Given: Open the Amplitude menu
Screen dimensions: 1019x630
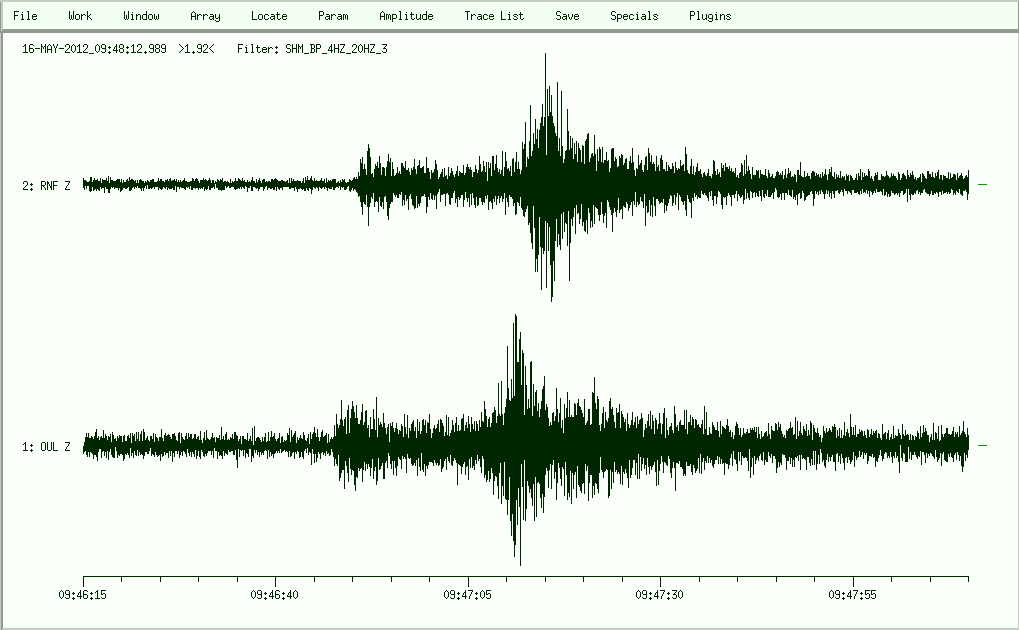Looking at the screenshot, I should click(406, 16).
